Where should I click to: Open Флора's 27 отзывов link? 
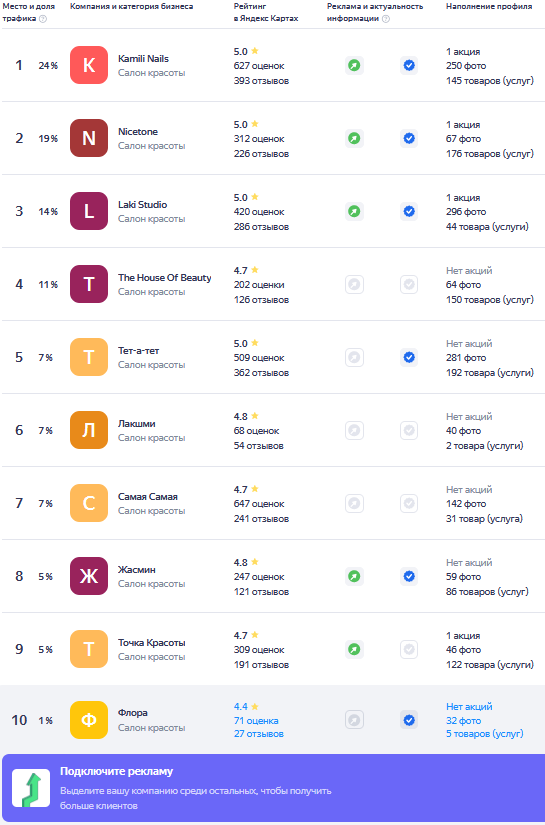259,734
